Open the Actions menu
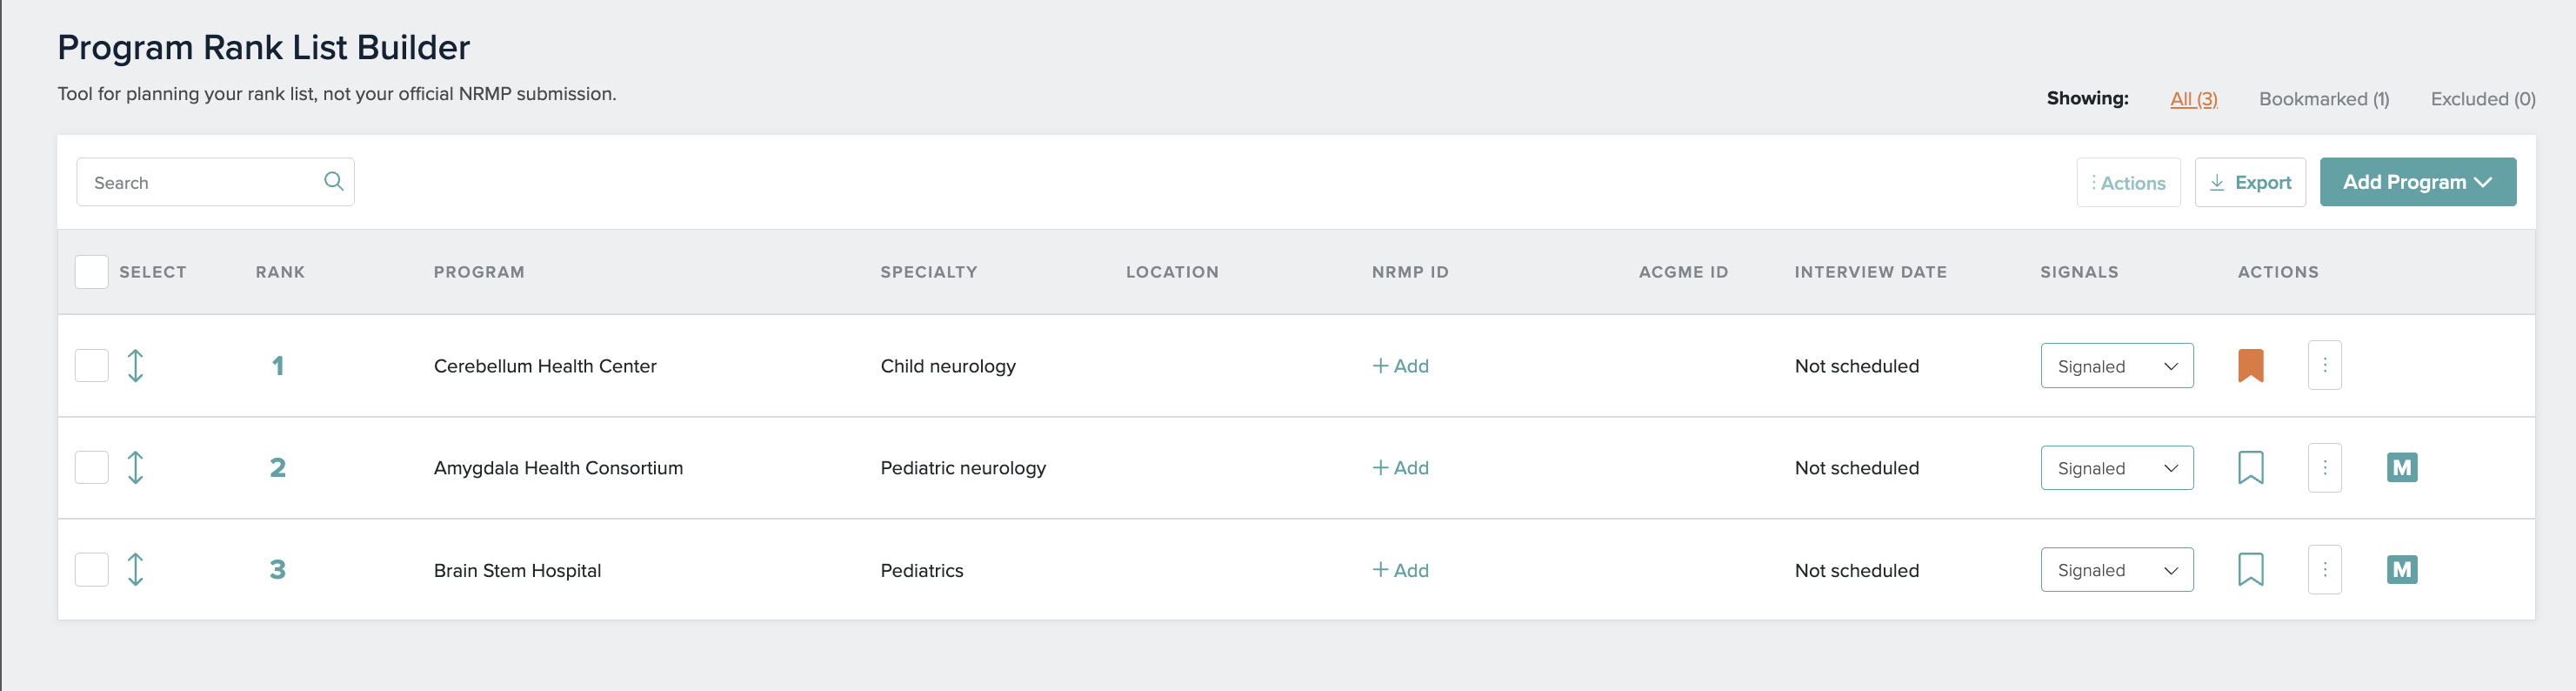The width and height of the screenshot is (2576, 691). (2128, 182)
